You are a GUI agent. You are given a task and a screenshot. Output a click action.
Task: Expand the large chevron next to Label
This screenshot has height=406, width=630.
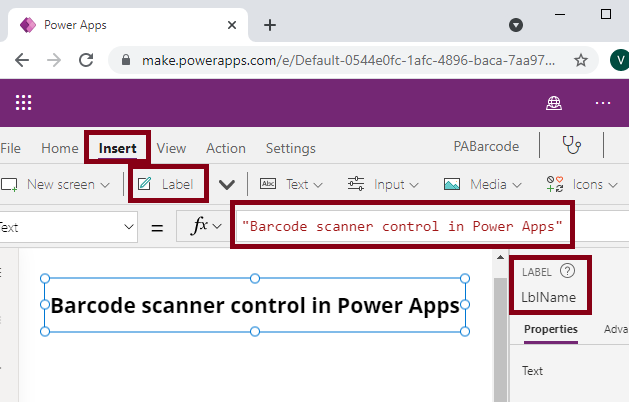[x=227, y=185]
